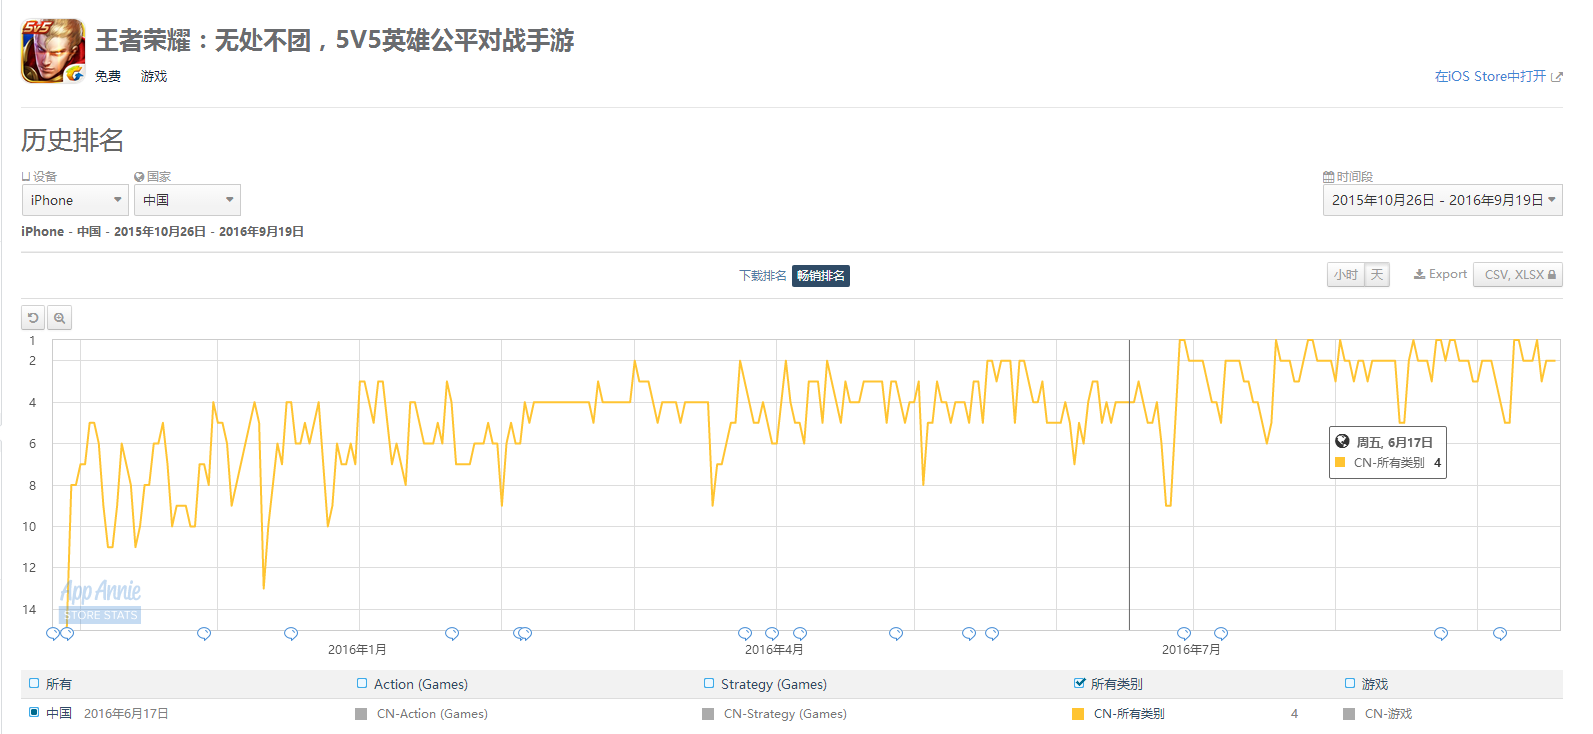Click the 周五, 6月17日 tooltip text
Screen dimensions: 1593x734
pos(1395,442)
